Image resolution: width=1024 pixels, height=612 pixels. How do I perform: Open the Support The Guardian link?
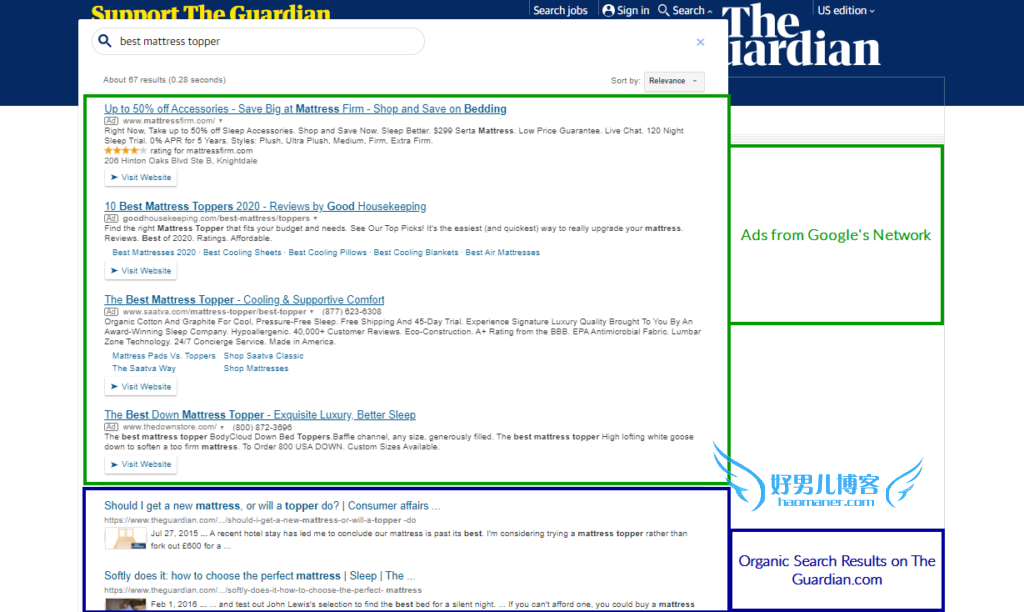[x=211, y=12]
